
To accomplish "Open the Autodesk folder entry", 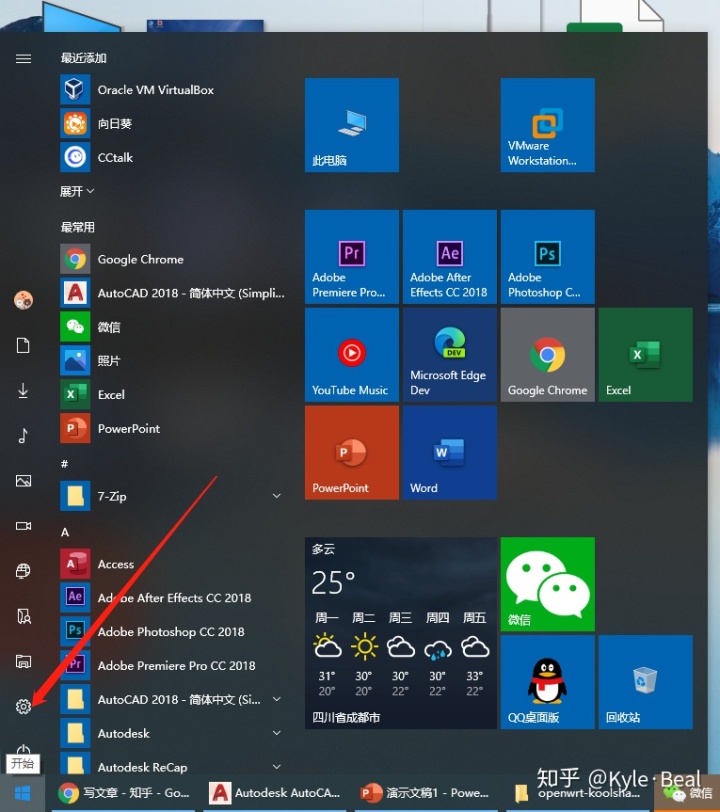I will pyautogui.click(x=174, y=733).
